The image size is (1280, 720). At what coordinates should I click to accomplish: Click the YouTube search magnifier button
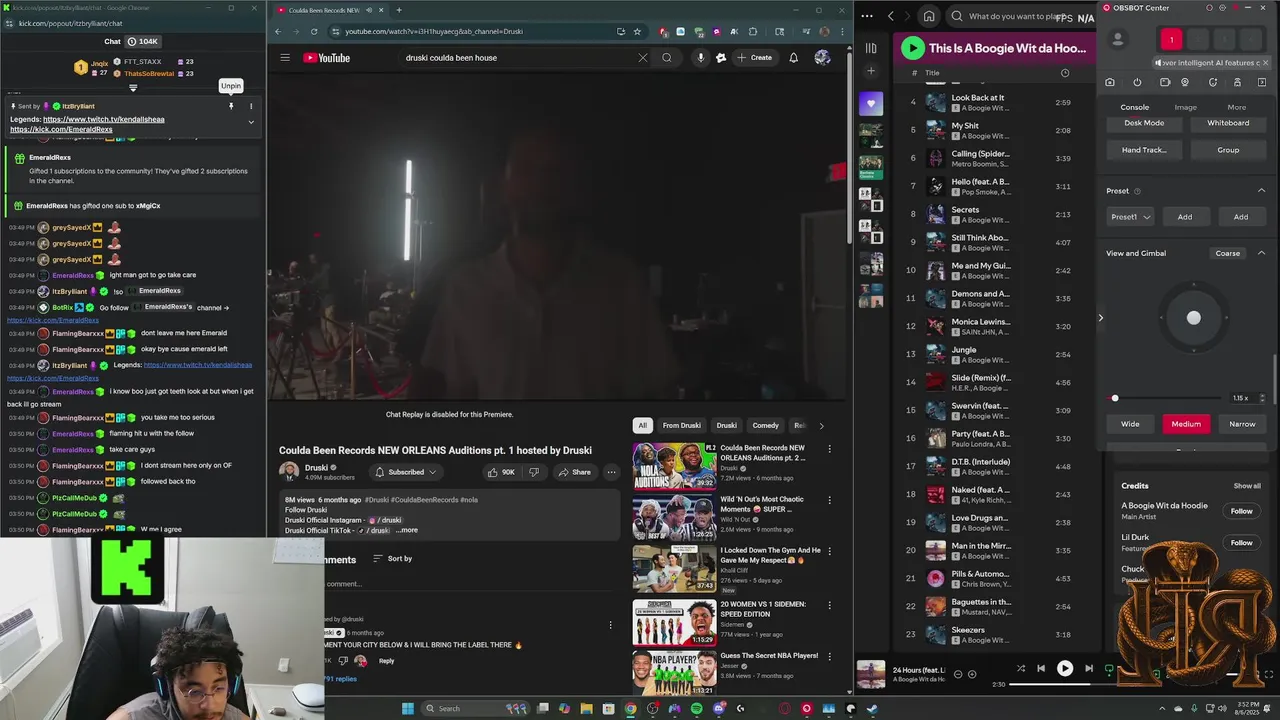[x=667, y=58]
